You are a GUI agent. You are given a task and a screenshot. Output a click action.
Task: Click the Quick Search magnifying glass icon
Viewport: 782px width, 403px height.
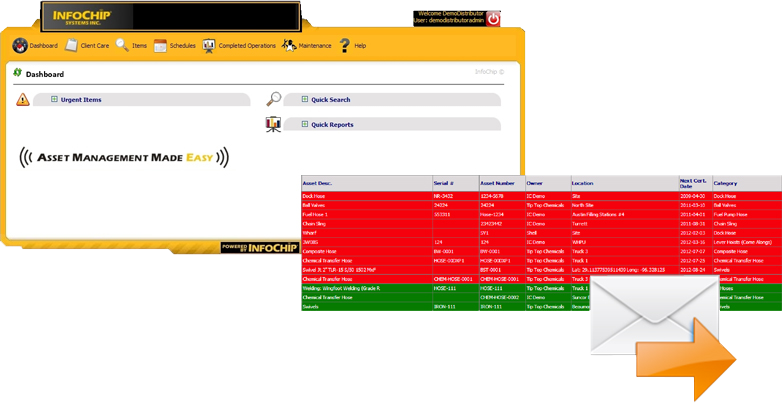tap(273, 99)
